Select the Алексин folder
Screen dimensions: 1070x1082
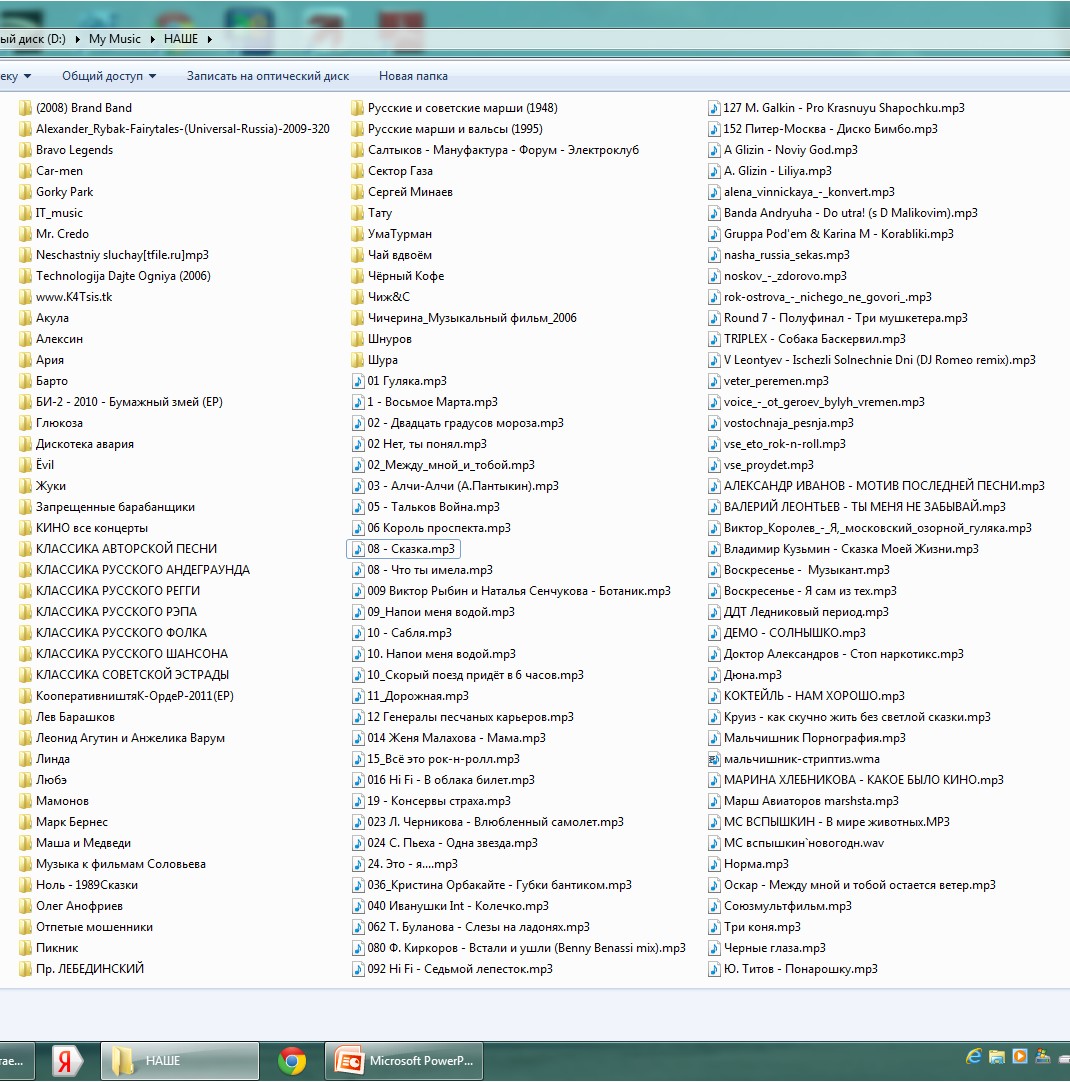click(x=51, y=339)
